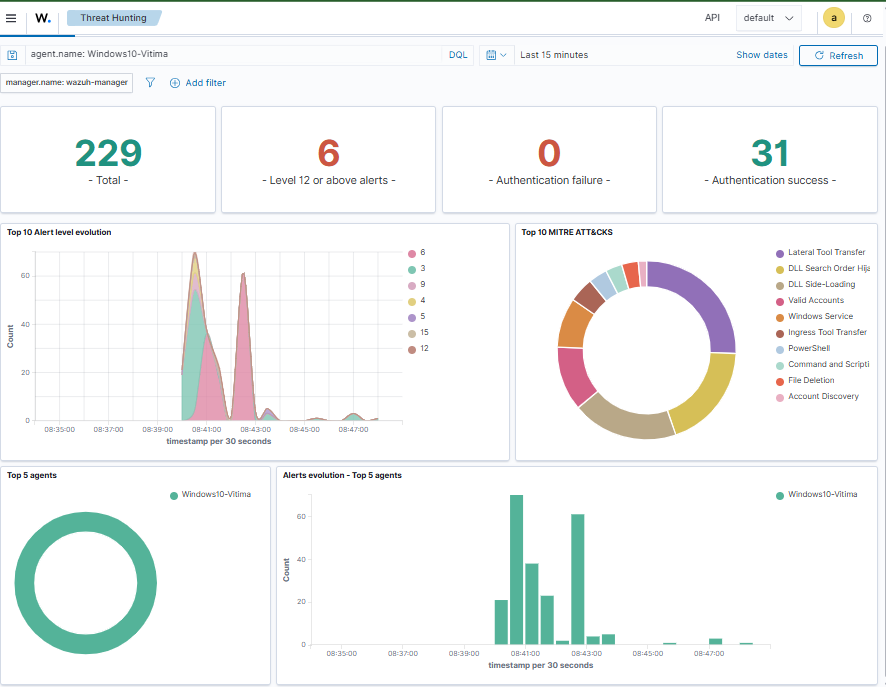Open the calendar quick time menu
The image size is (886, 687).
tap(496, 55)
